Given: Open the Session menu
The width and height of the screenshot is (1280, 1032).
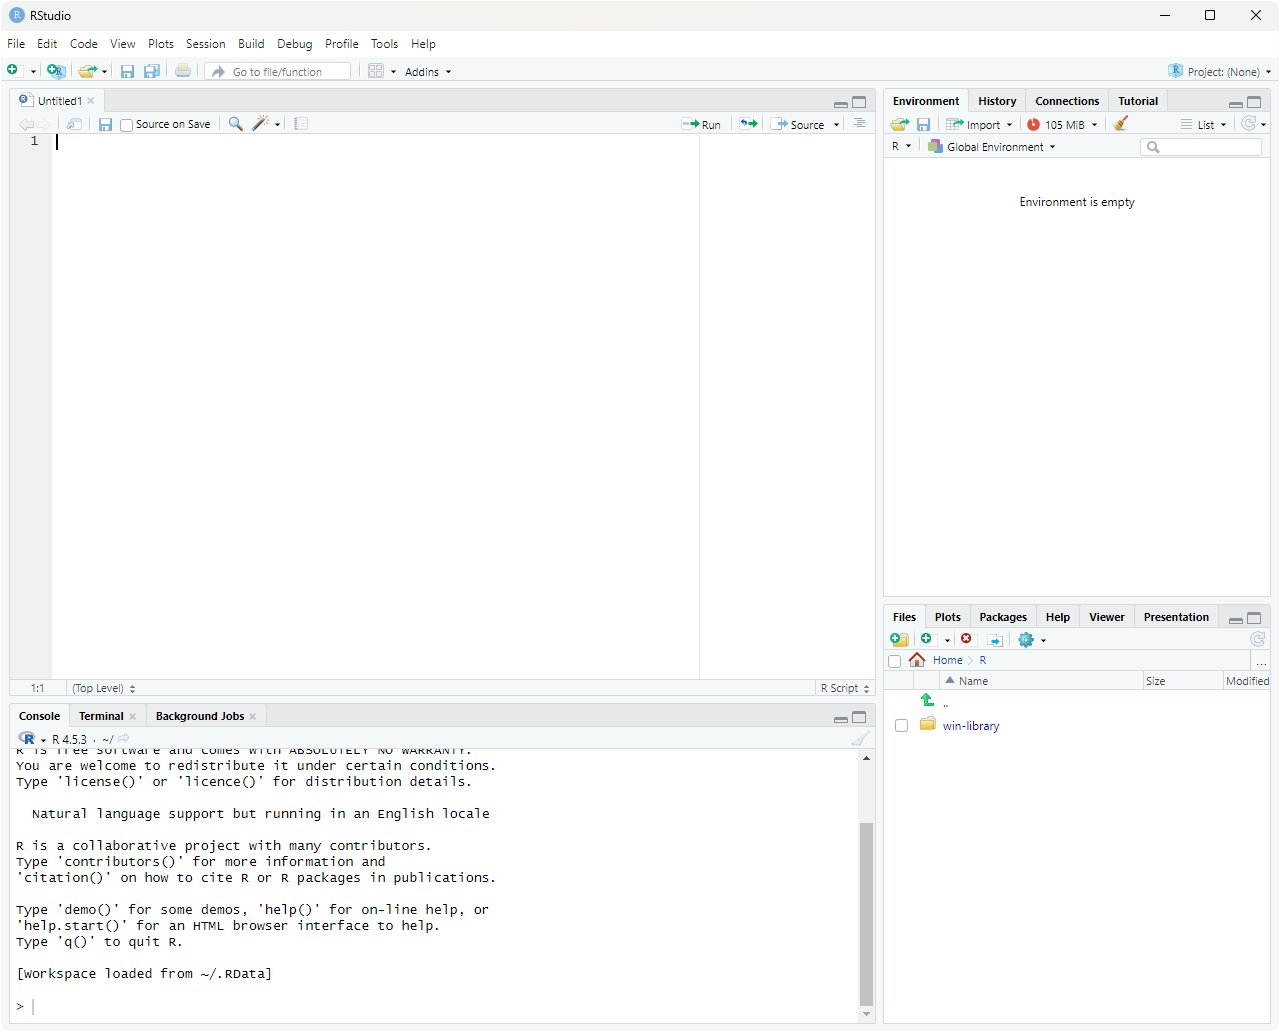Looking at the screenshot, I should tap(205, 44).
